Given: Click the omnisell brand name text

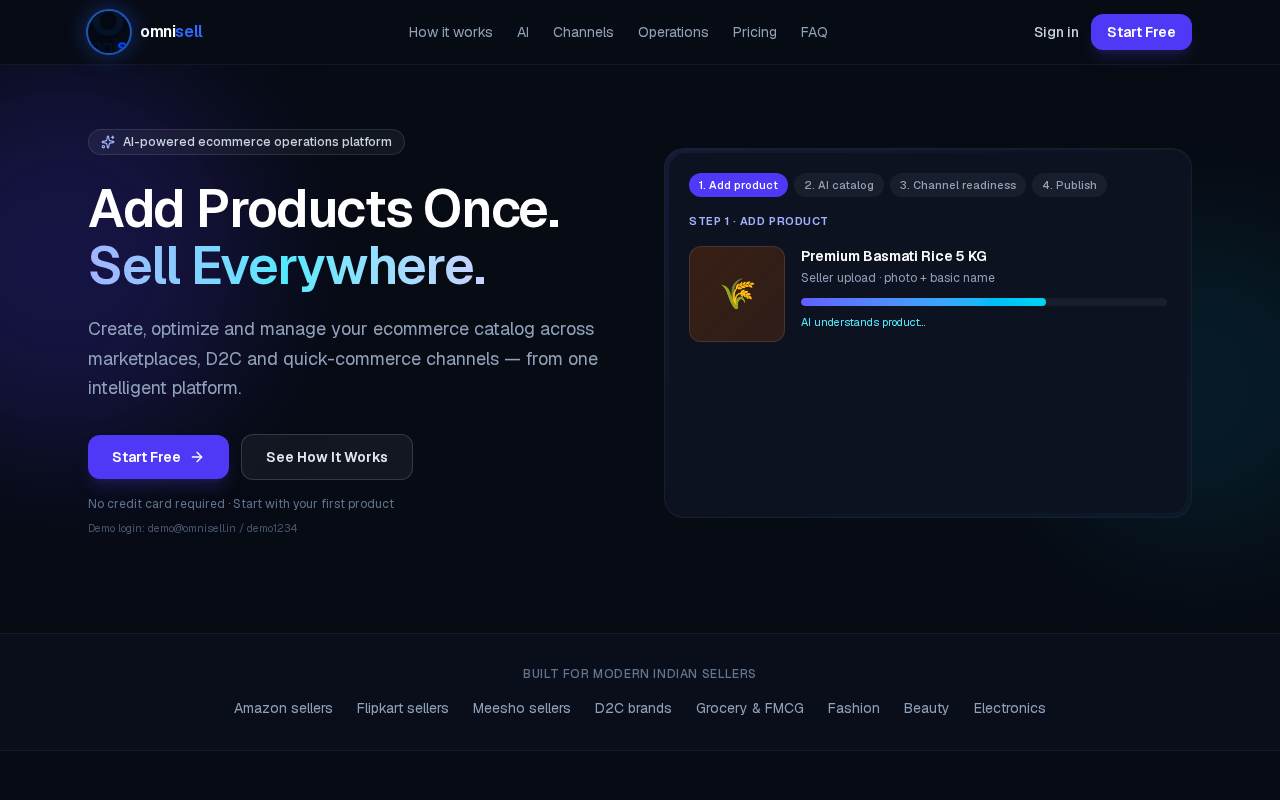Looking at the screenshot, I should point(172,32).
